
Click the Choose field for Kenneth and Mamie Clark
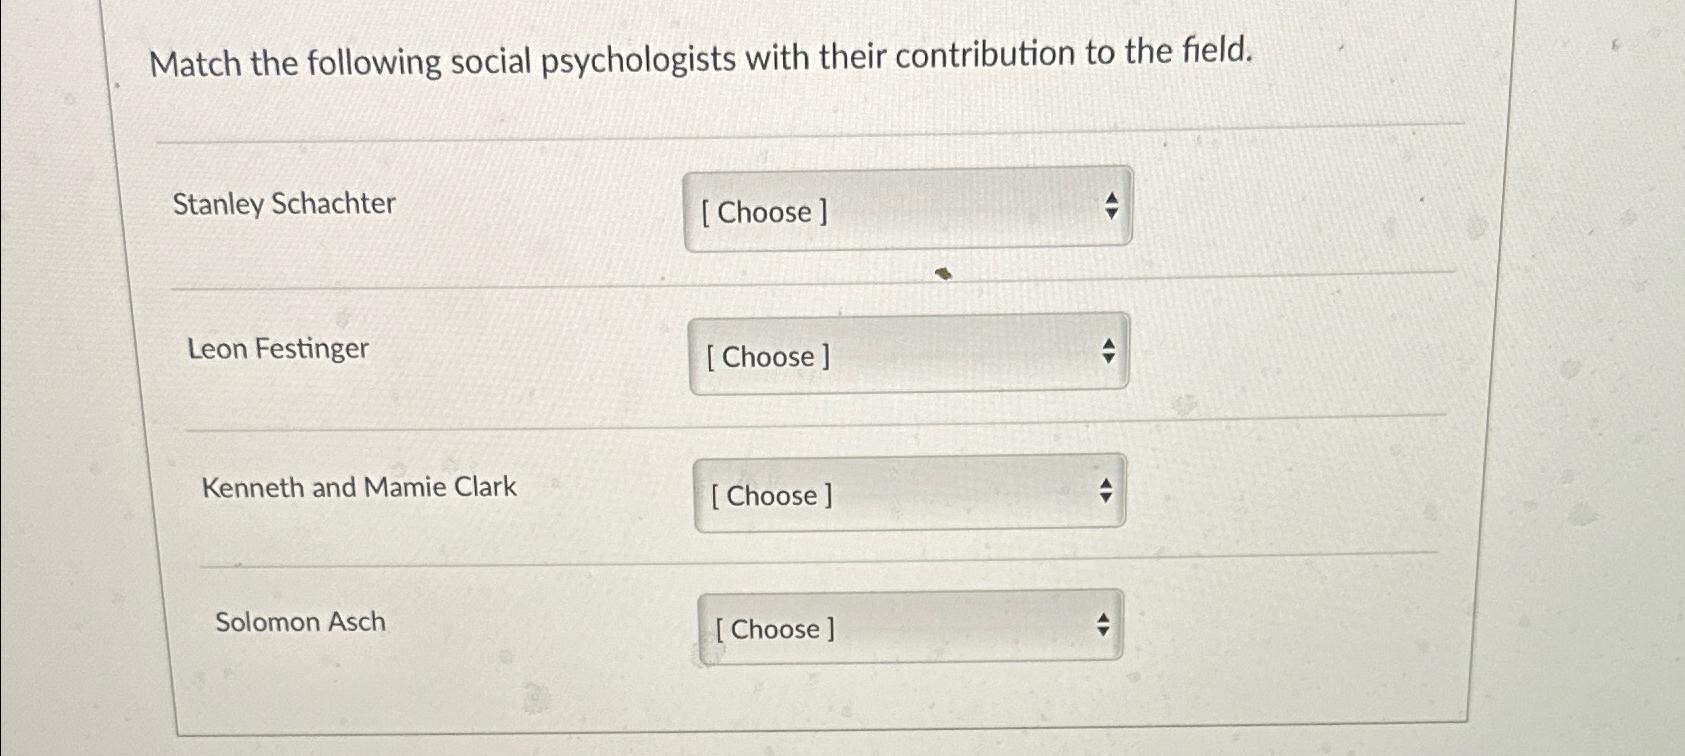coord(770,496)
